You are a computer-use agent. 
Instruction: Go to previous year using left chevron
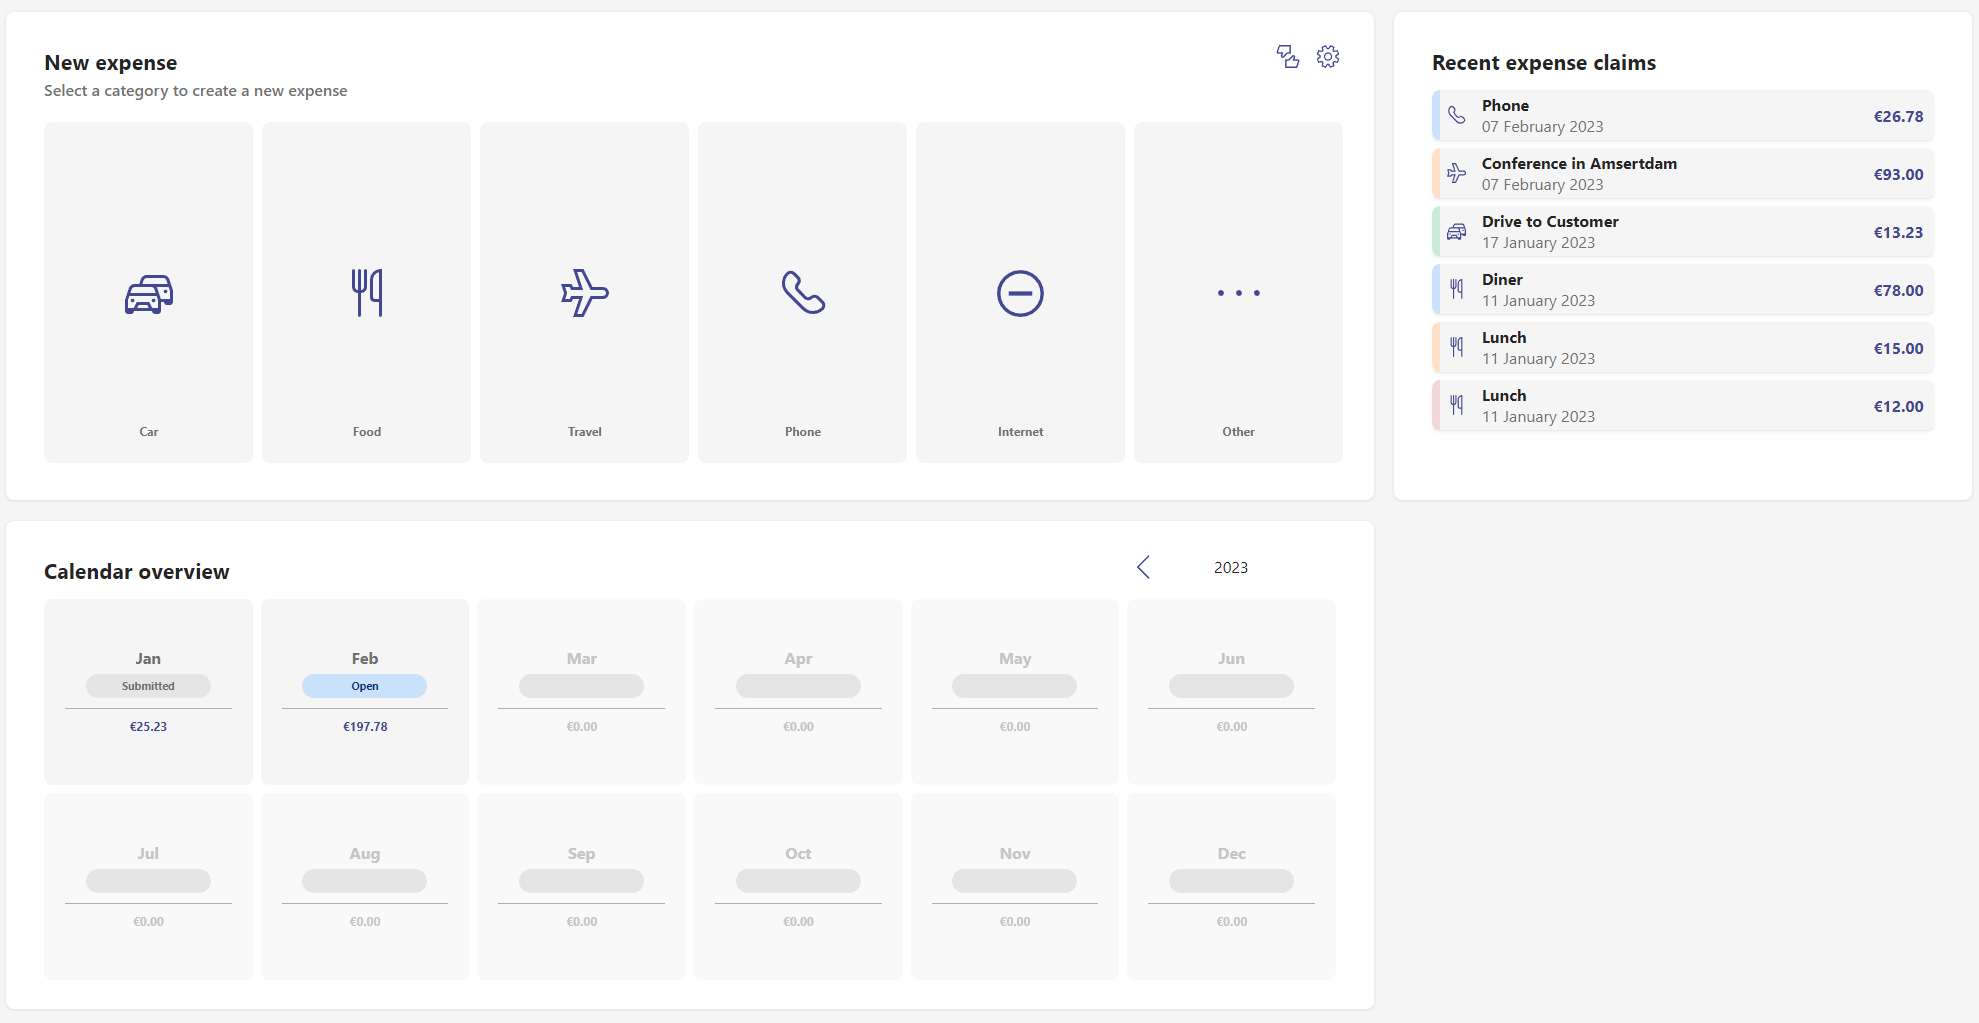click(1144, 567)
